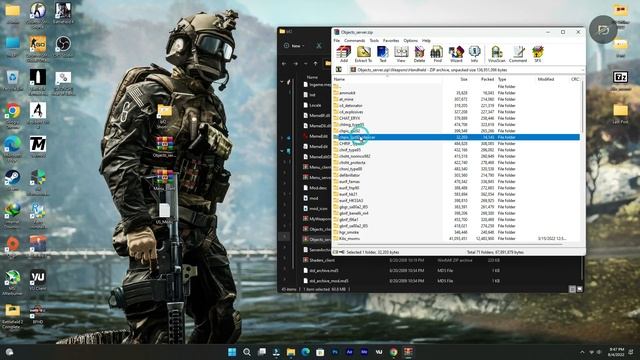Open Recycle Bin on desktop
The image size is (640, 360).
click(x=12, y=80)
